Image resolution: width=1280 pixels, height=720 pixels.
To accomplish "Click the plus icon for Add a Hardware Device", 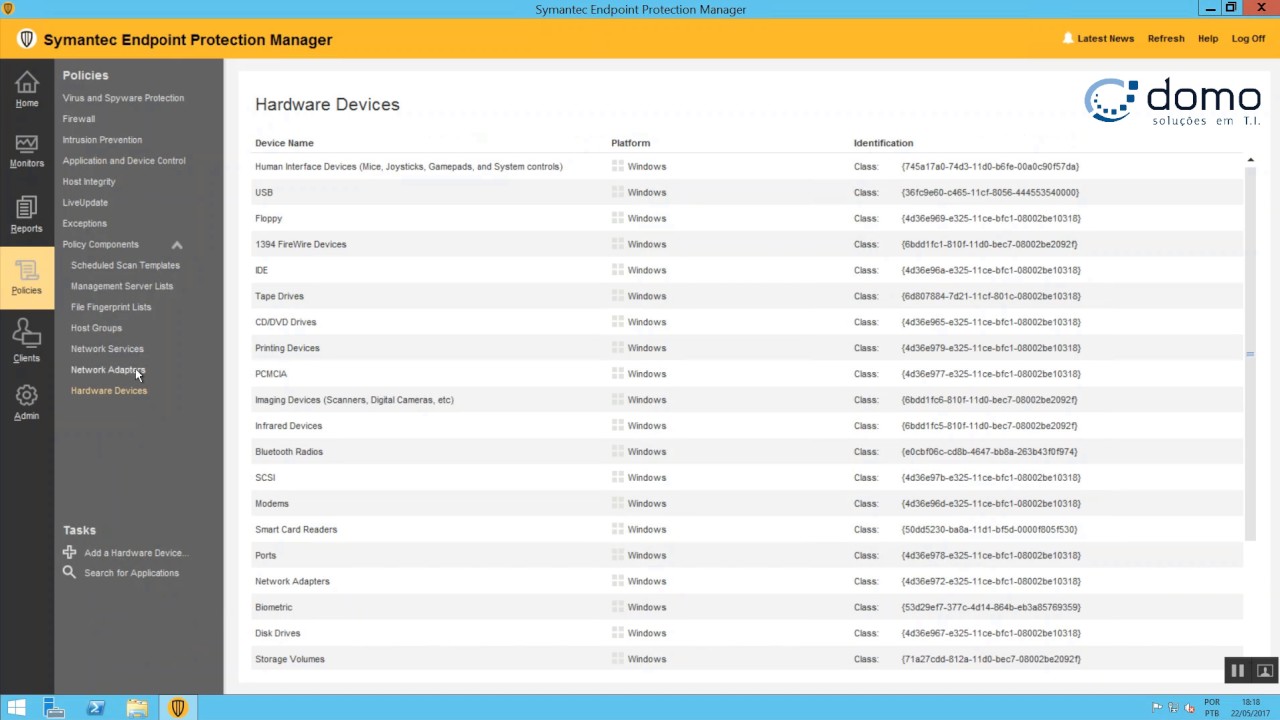I will click(x=69, y=552).
